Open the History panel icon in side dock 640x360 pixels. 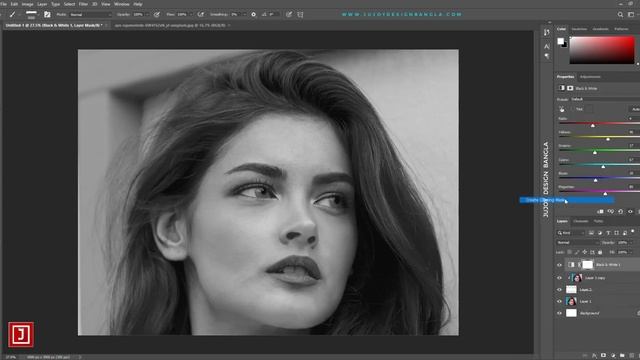[547, 33]
